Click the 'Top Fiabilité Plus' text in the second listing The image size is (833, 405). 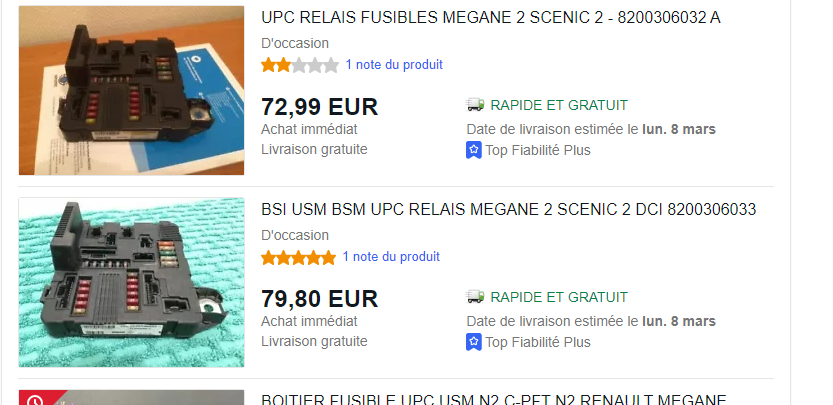[538, 342]
